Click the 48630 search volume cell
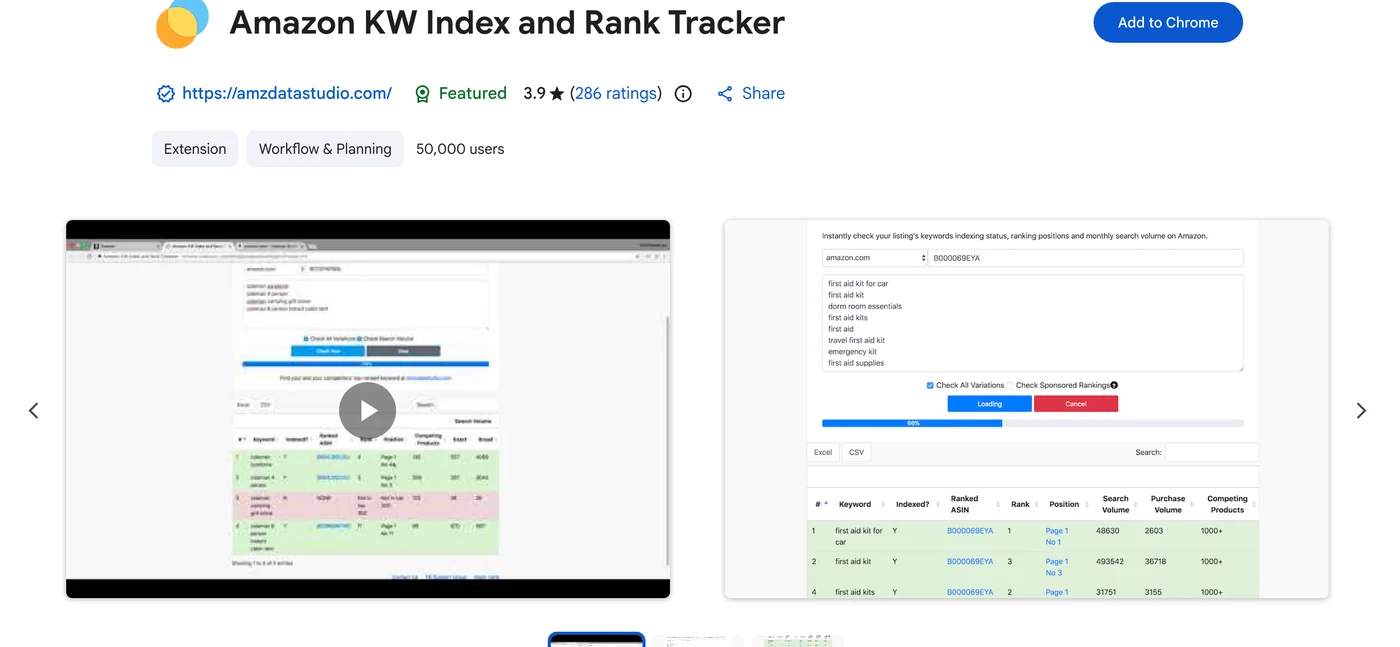Viewport: 1400px width, 647px height. 1108,531
